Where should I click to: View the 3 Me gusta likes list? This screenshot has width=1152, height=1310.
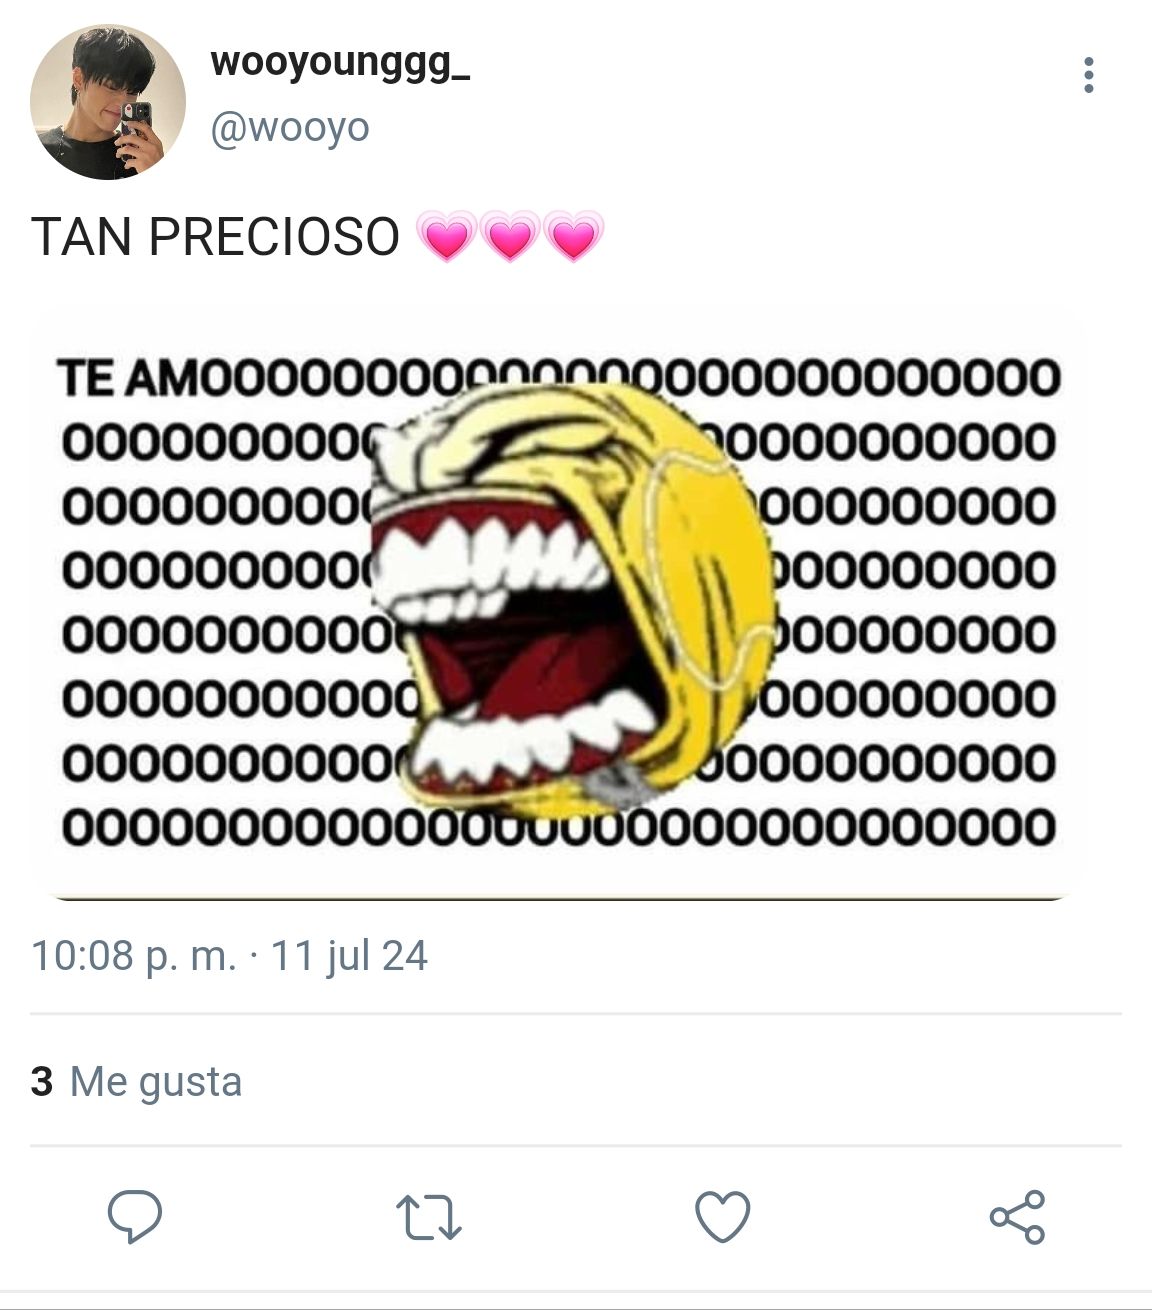[x=137, y=1082]
